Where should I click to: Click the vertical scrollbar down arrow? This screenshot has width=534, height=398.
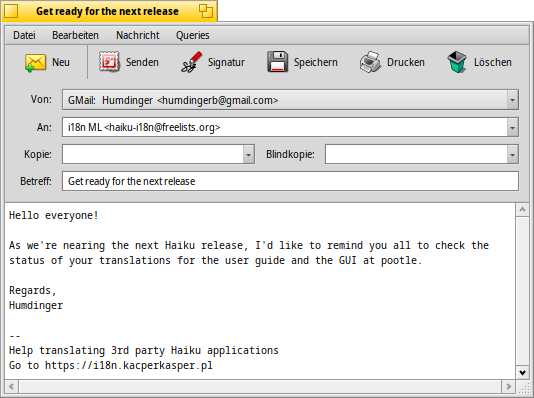coord(522,372)
